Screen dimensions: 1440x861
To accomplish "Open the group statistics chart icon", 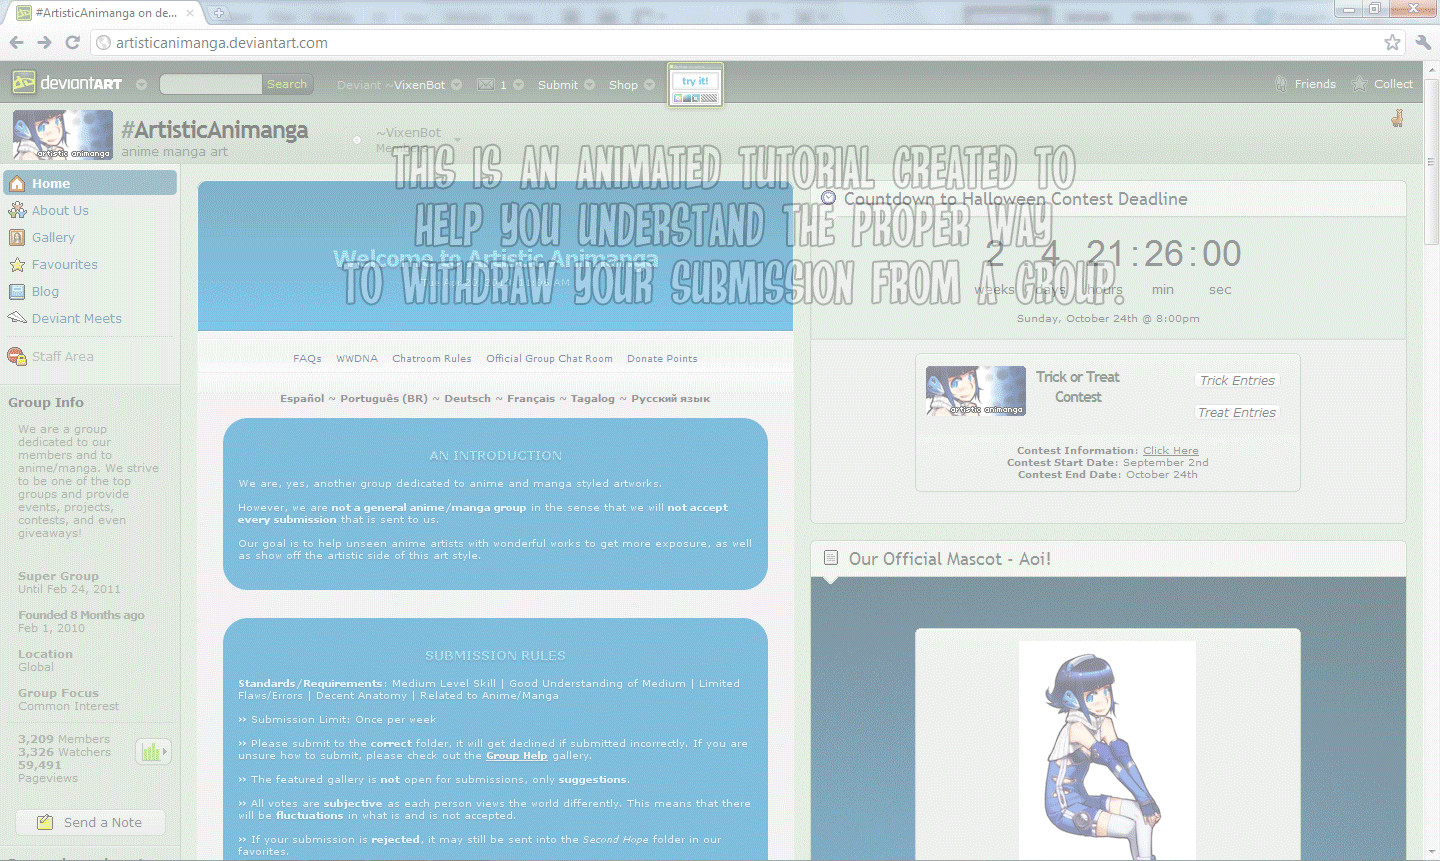I will tap(153, 752).
